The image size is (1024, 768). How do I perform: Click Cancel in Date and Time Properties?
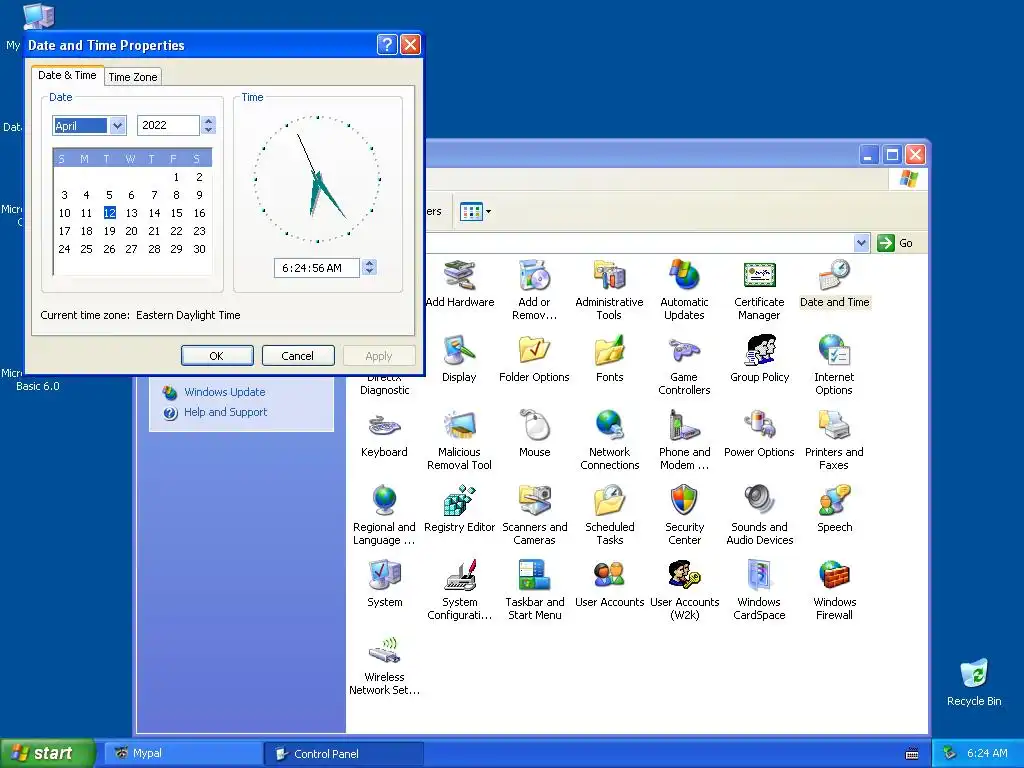click(298, 356)
